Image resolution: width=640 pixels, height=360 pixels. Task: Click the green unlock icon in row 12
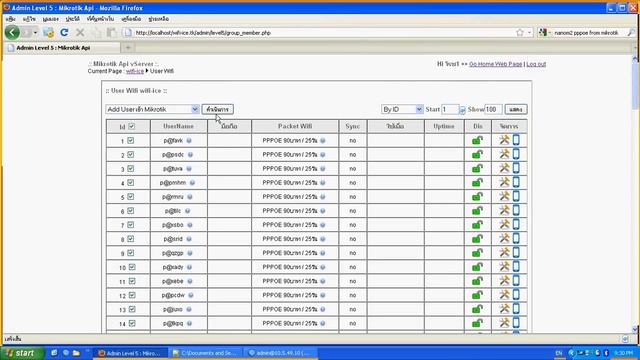click(477, 295)
